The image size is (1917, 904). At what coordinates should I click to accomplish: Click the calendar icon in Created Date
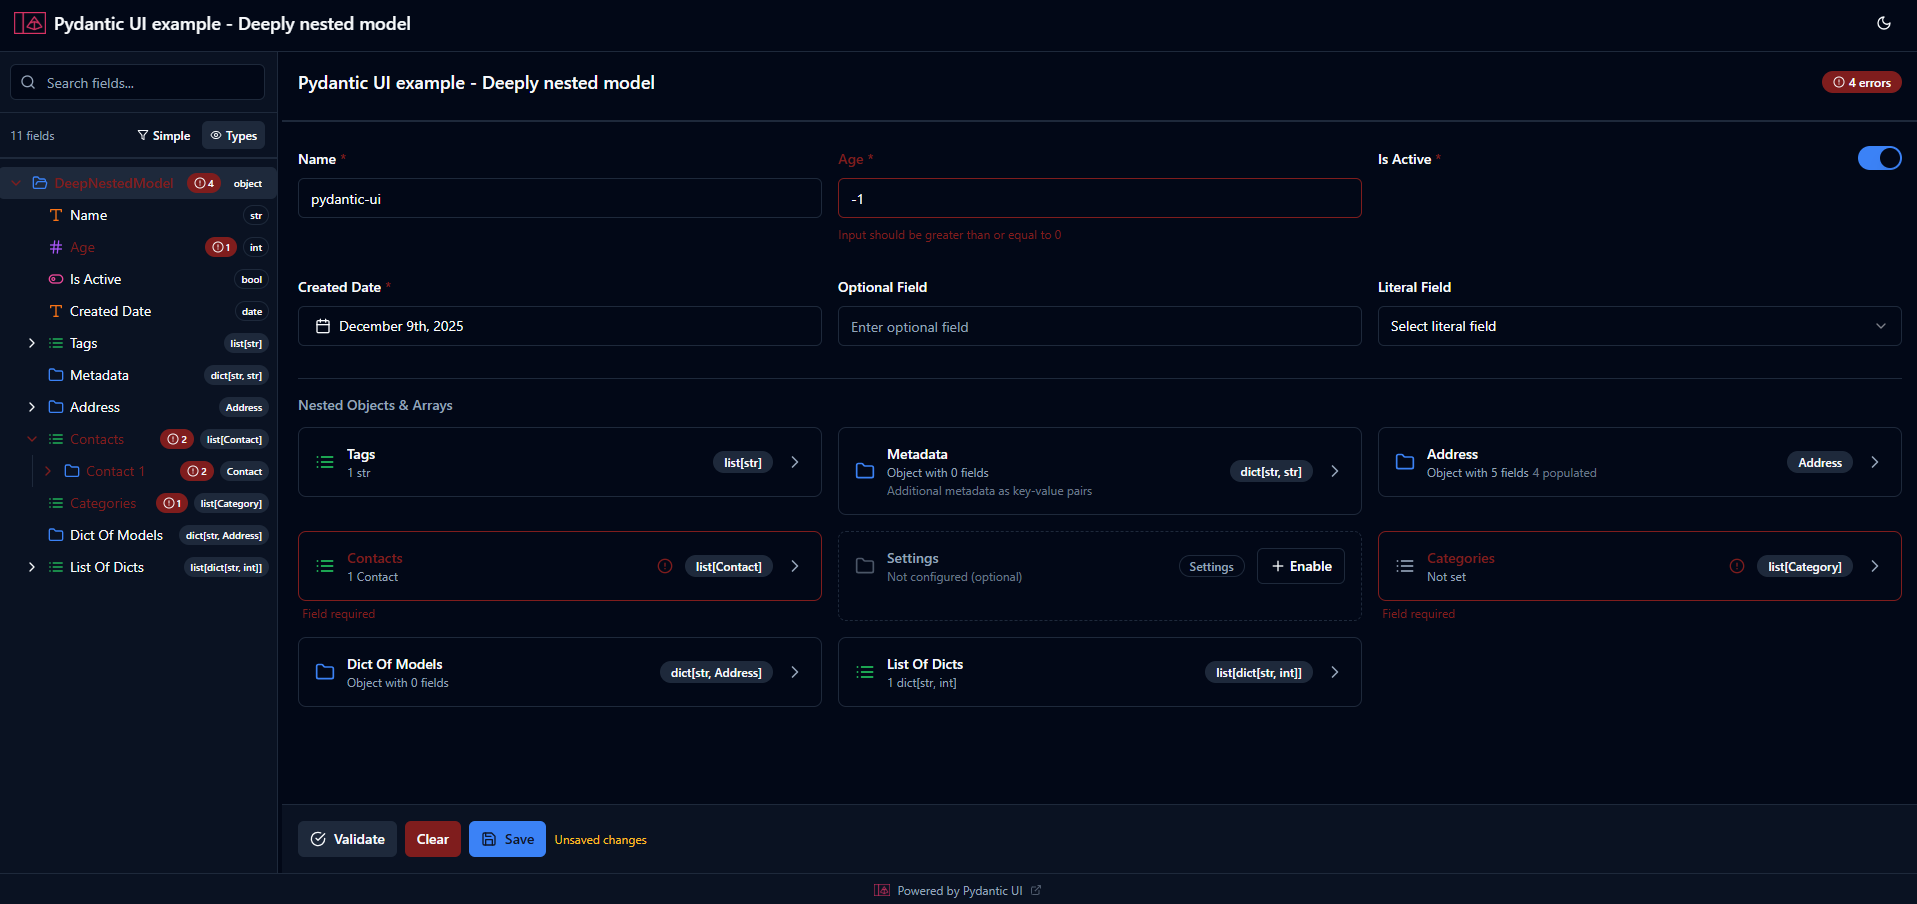click(323, 326)
